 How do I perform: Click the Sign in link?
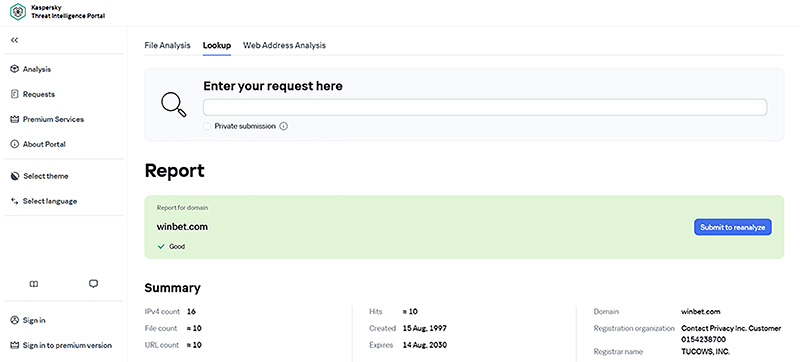(x=34, y=320)
